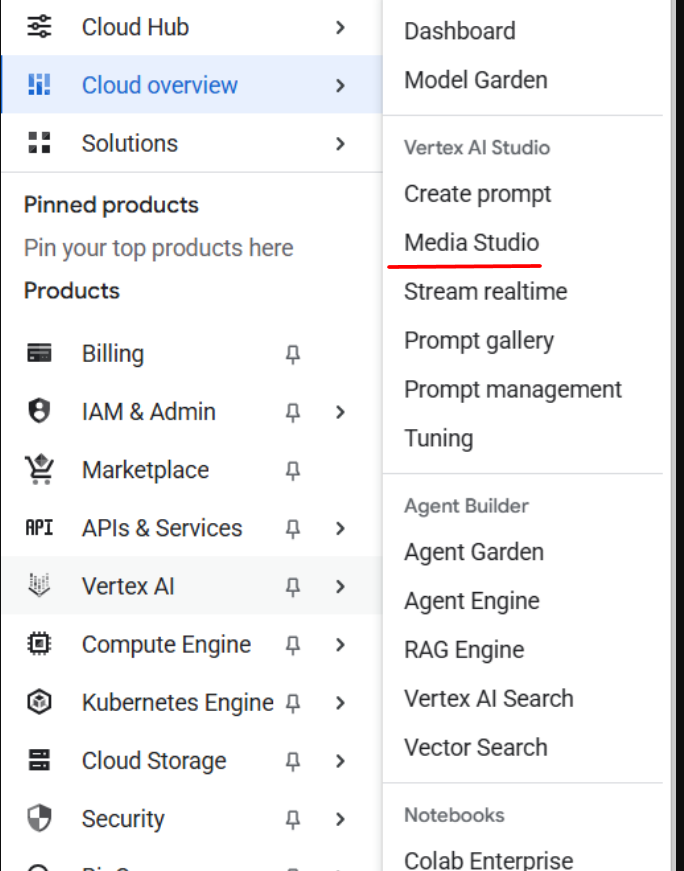
Task: Select Tuning in Vertex AI Studio
Action: tap(439, 438)
